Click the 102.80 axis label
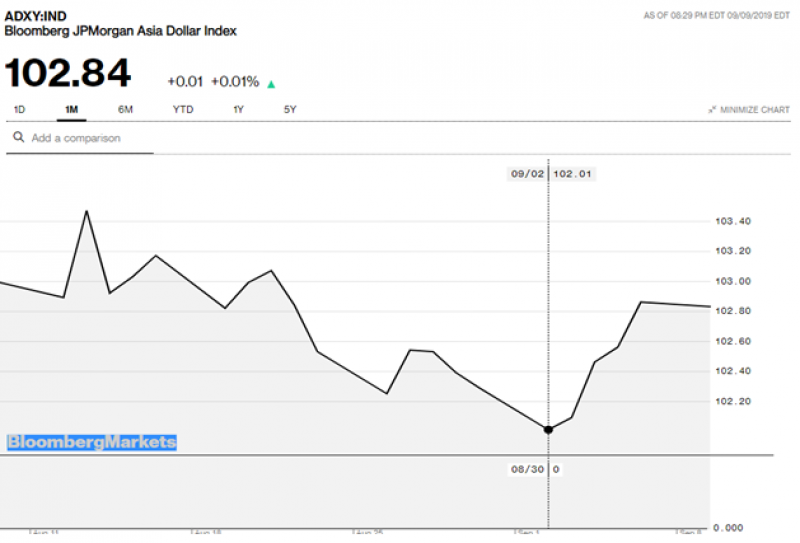Screen dimensions: 800x543 coord(733,311)
